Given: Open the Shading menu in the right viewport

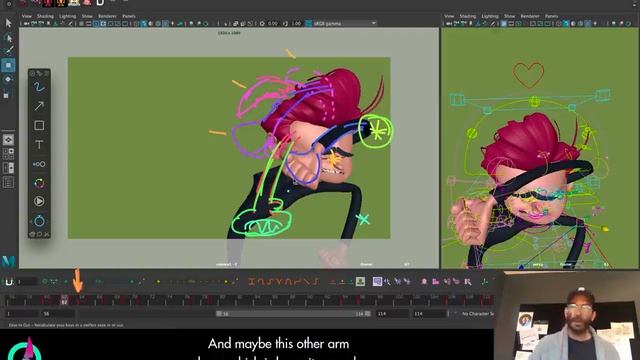Looking at the screenshot, I should [x=468, y=16].
